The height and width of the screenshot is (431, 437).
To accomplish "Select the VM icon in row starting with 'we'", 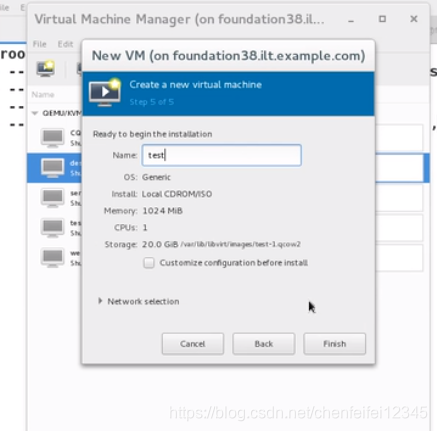I will pos(52,258).
